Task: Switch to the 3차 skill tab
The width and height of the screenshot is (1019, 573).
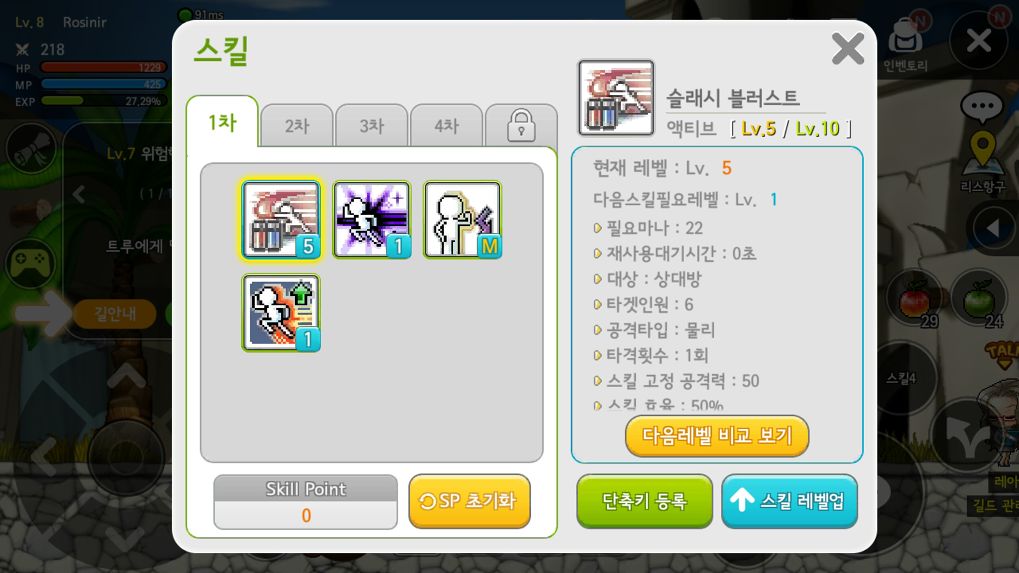Action: click(x=372, y=125)
